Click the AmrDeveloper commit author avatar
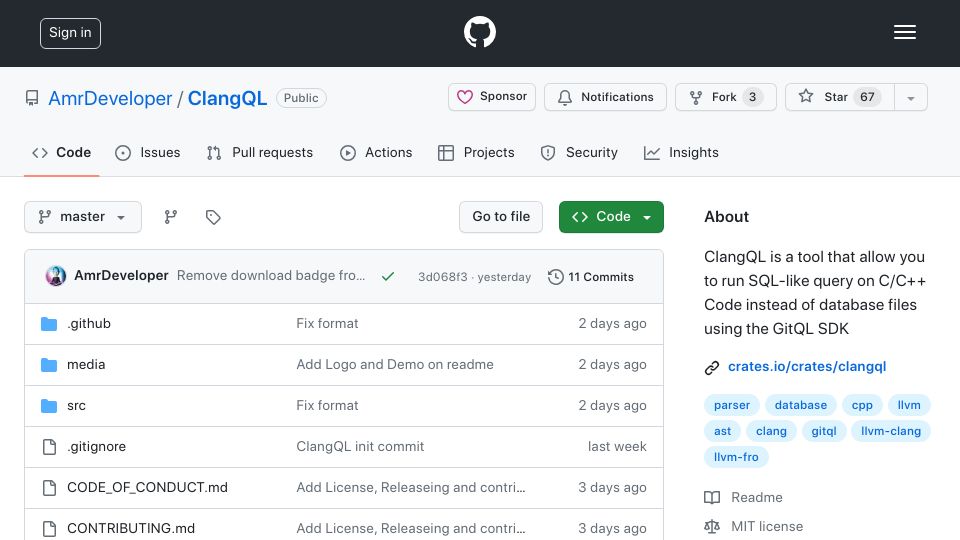The width and height of the screenshot is (960, 540). (x=56, y=276)
